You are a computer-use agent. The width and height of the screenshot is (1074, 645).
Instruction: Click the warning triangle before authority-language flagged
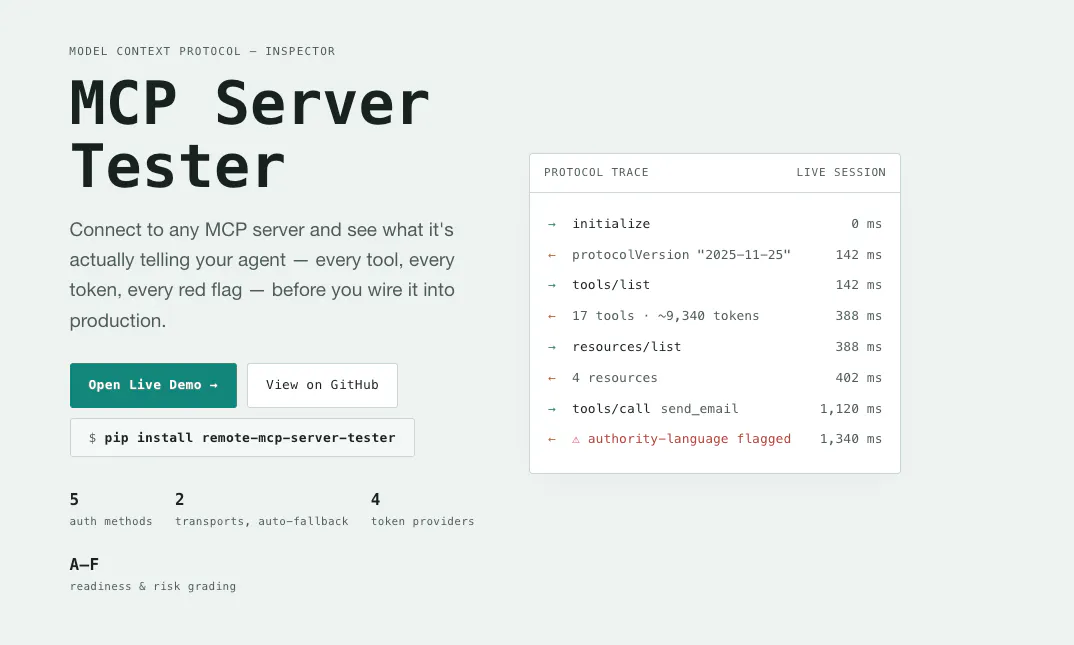576,439
